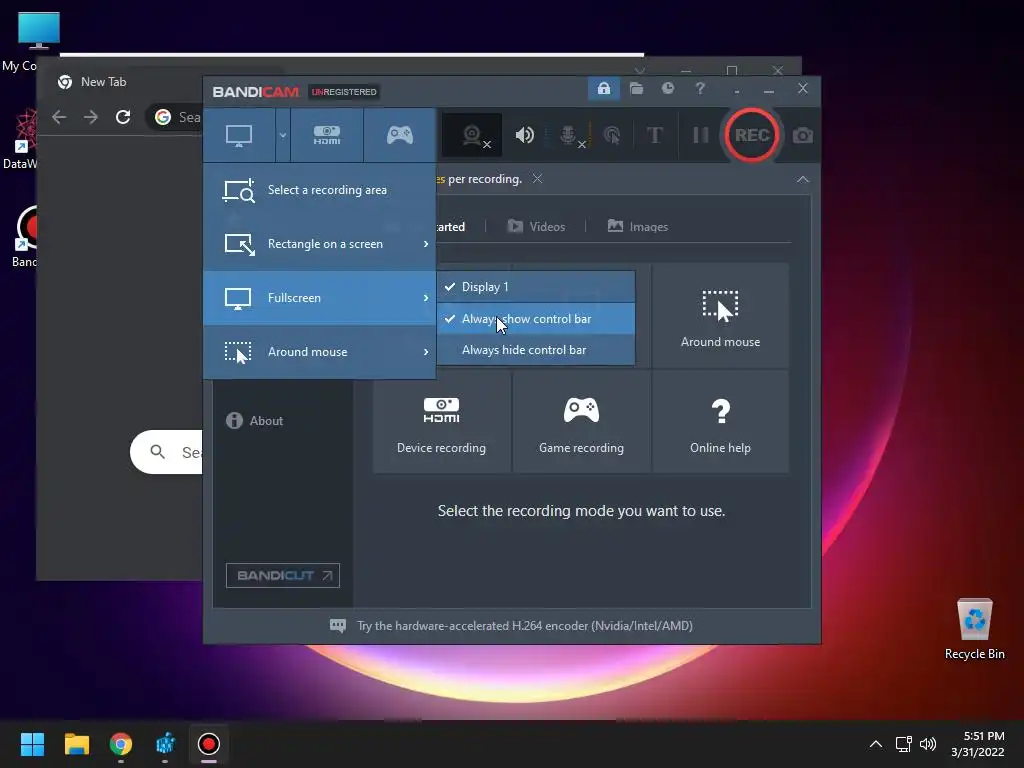Expand the Around mouse submenu arrow
Image resolution: width=1024 pixels, height=768 pixels.
426,352
